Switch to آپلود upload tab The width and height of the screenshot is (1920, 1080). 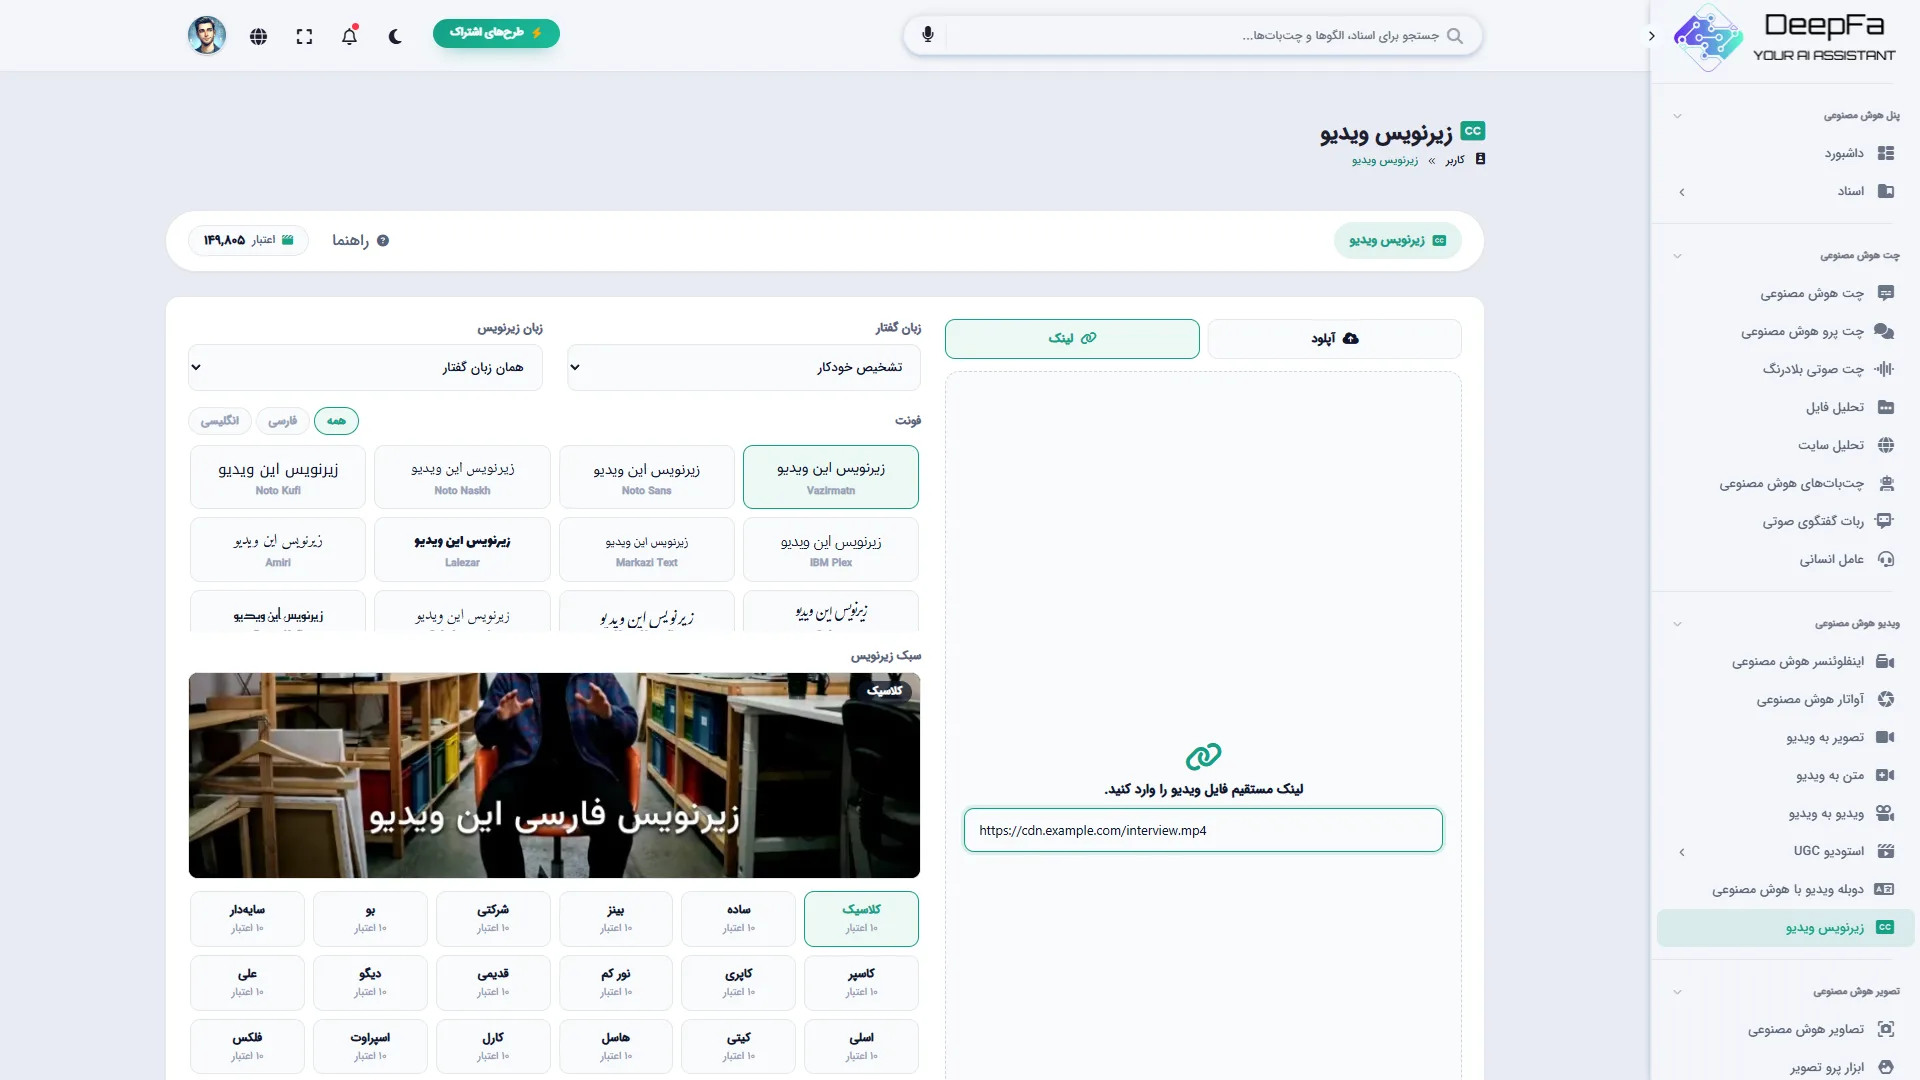click(x=1334, y=339)
